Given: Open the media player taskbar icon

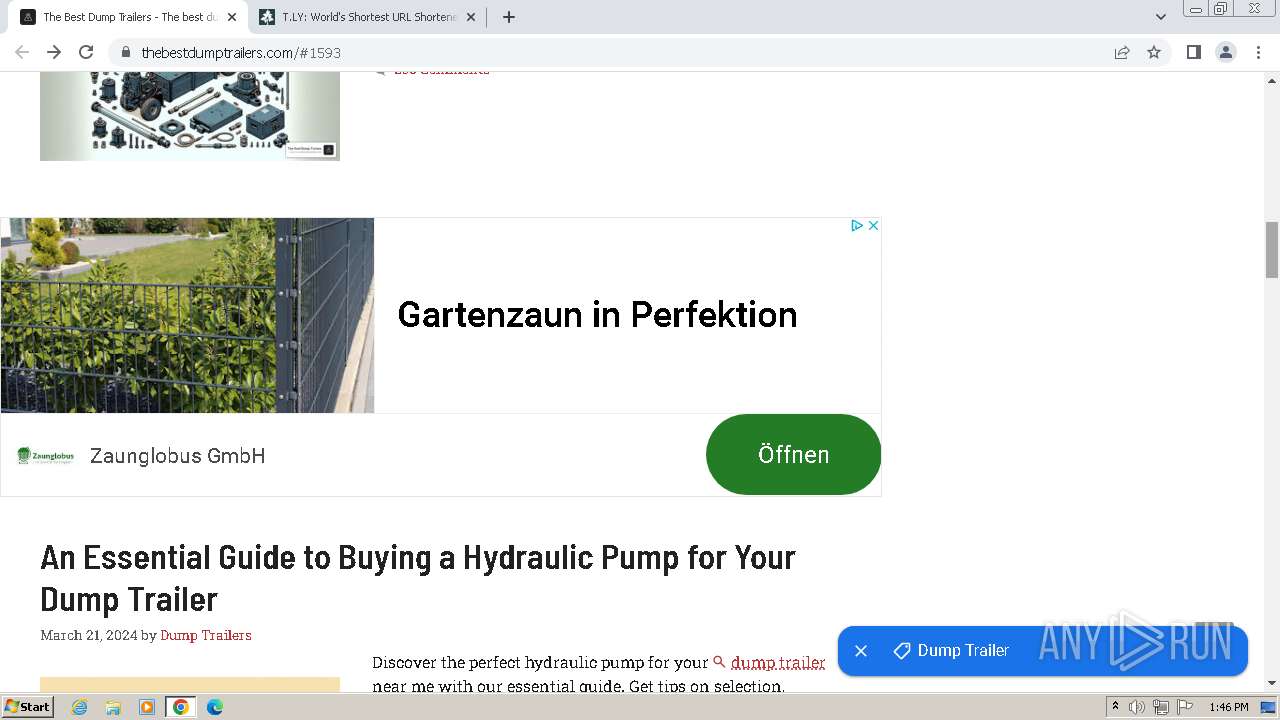Looking at the screenshot, I should pyautogui.click(x=147, y=707).
